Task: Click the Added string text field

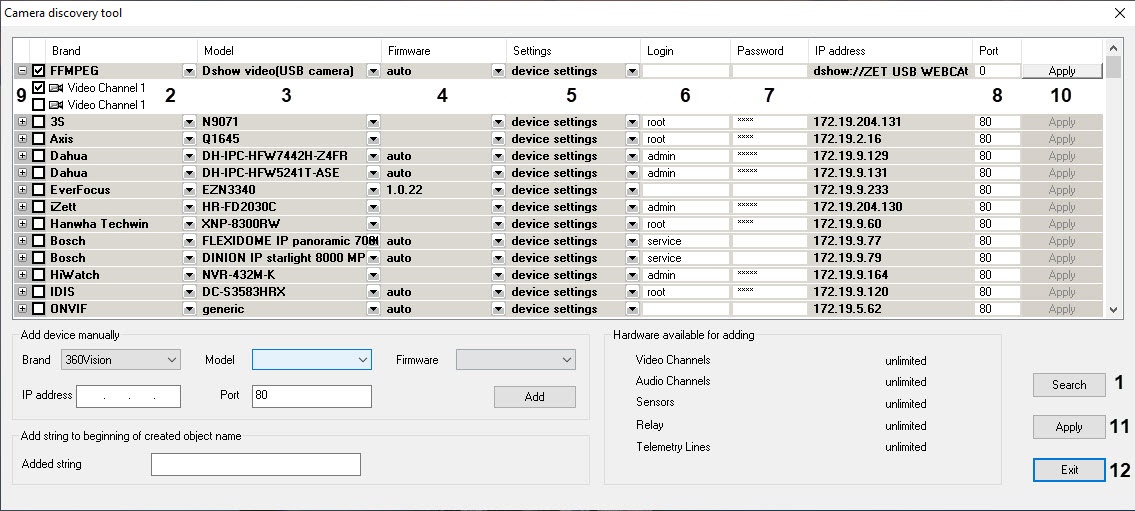Action: 255,464
